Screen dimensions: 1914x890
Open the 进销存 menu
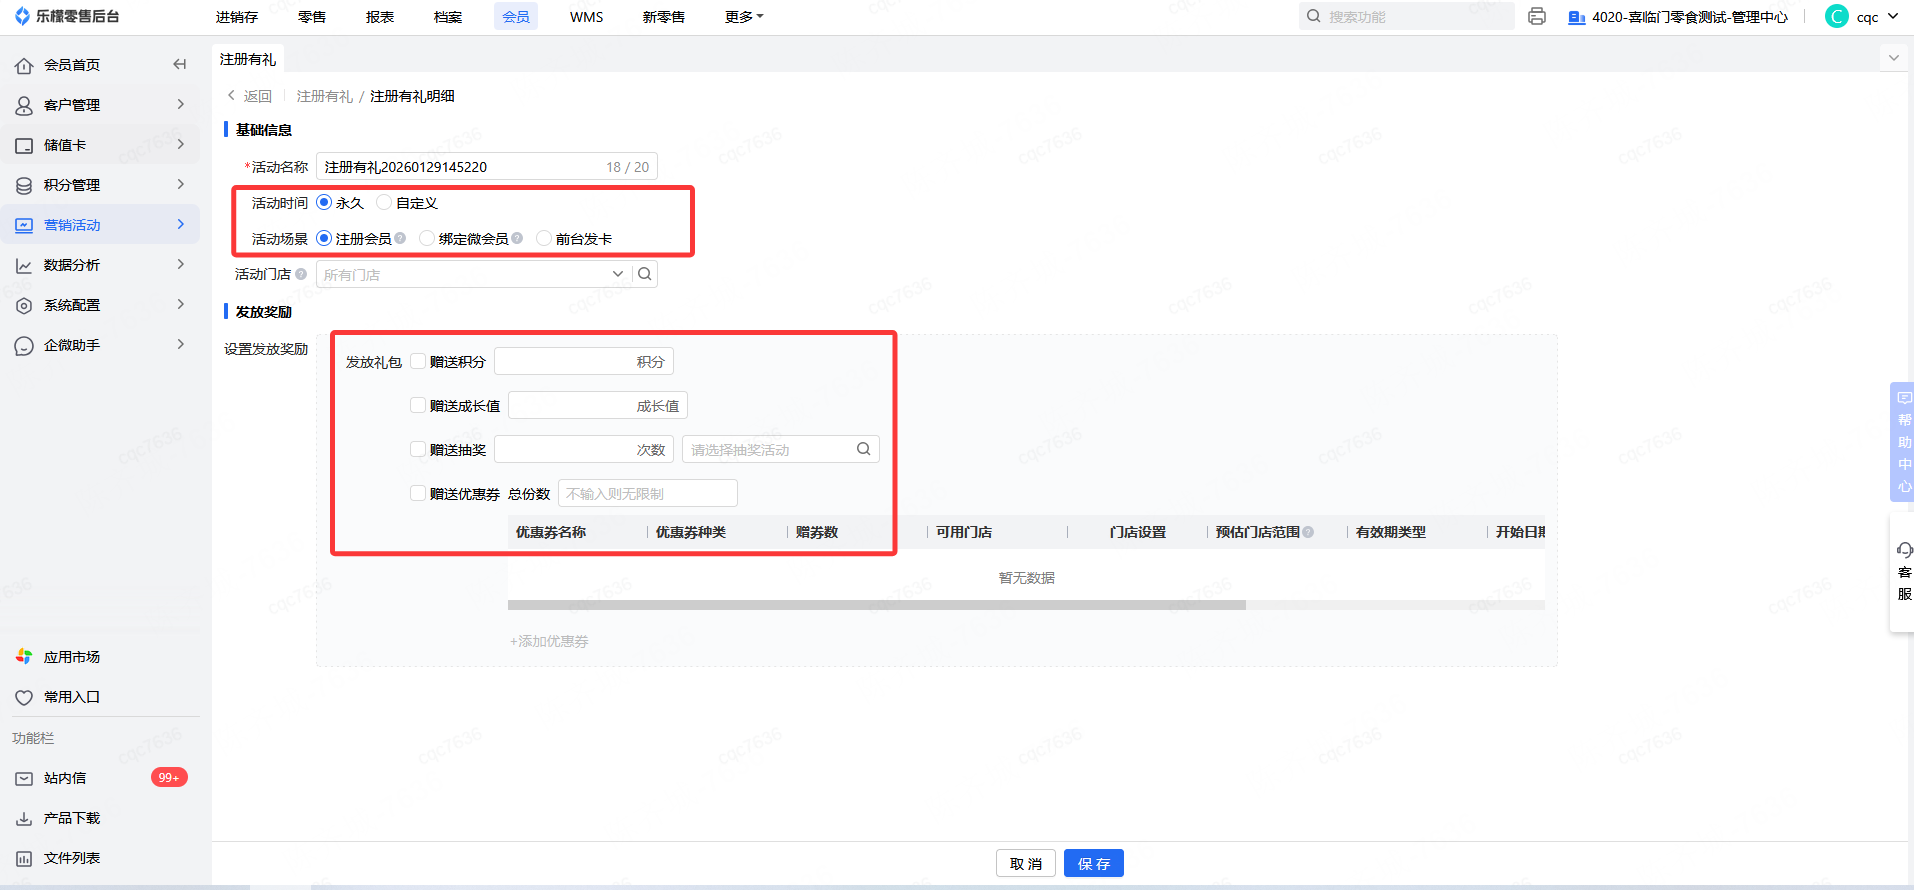tap(237, 16)
